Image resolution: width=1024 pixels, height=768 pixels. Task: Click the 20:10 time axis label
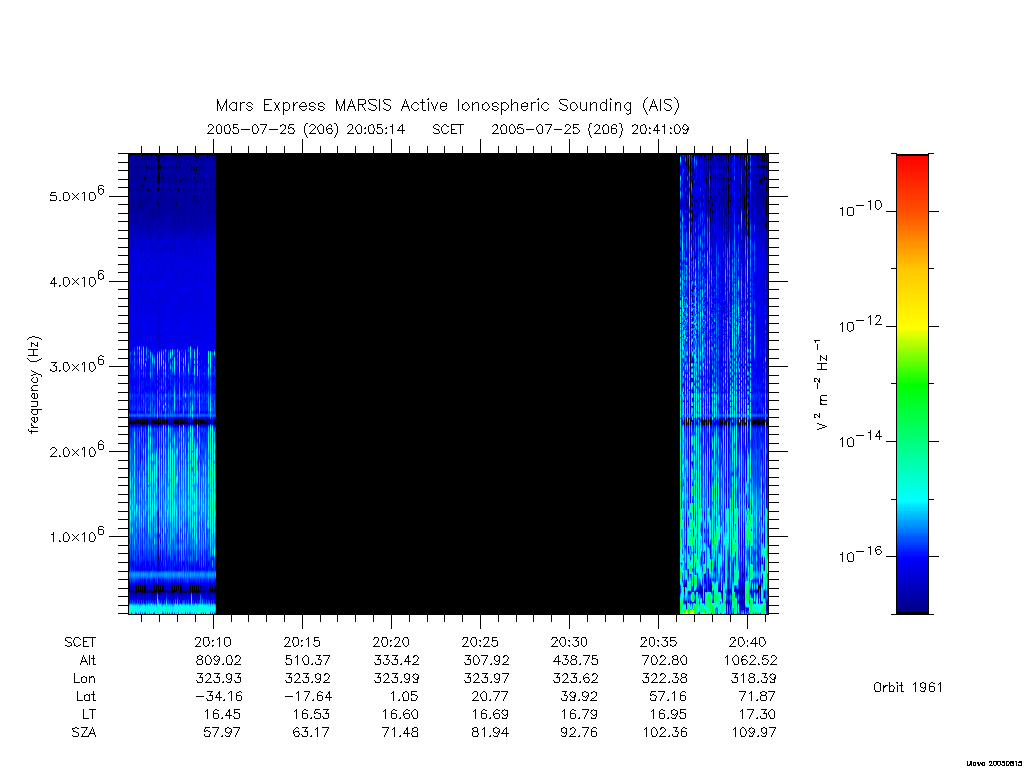pos(213,642)
